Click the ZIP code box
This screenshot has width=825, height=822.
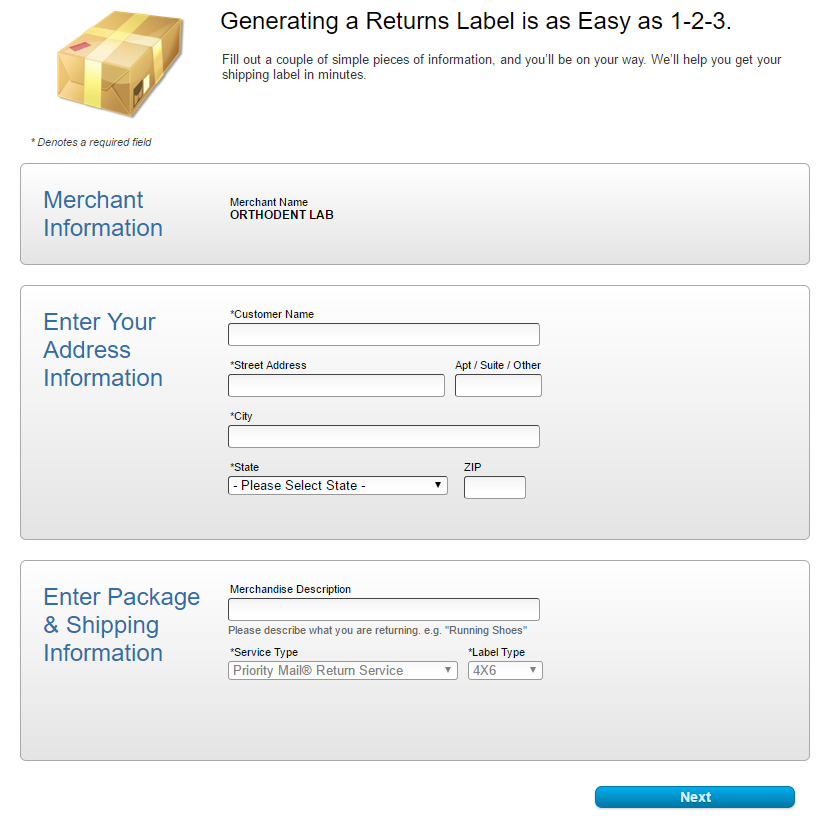tap(495, 487)
